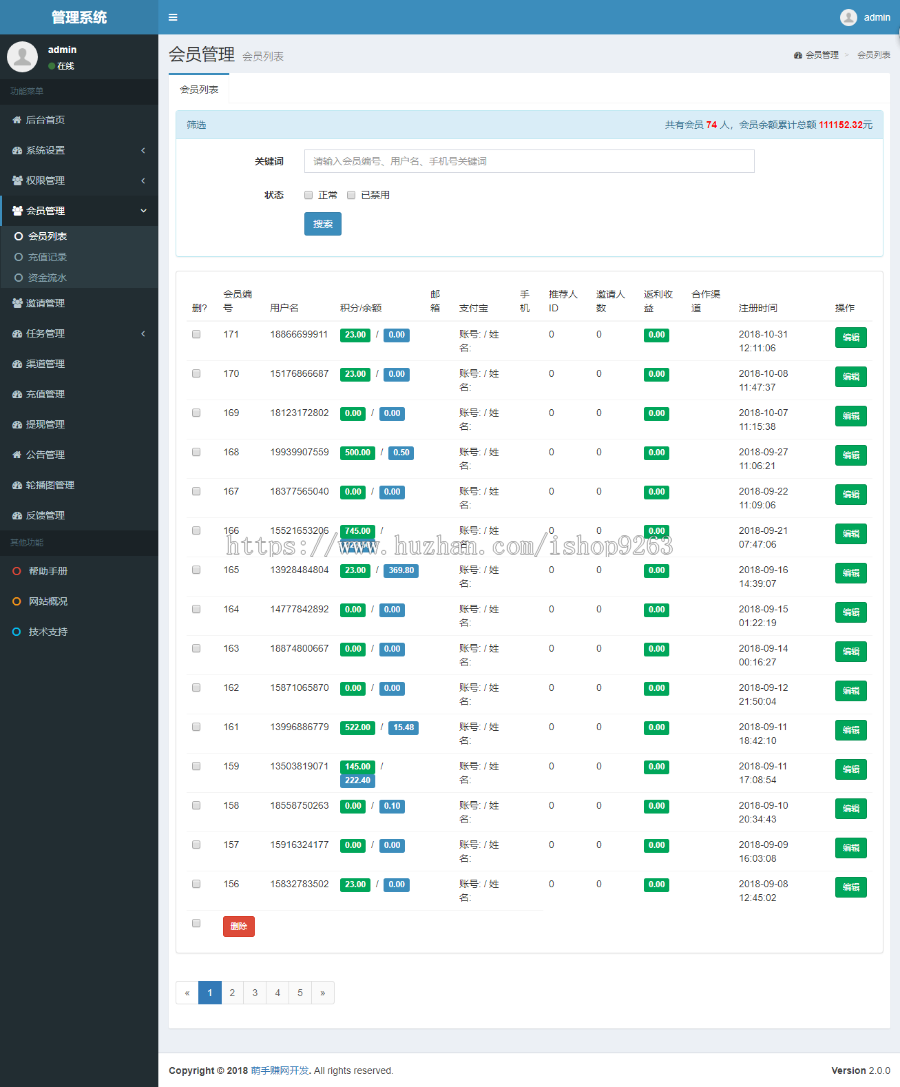This screenshot has width=900, height=1087.
Task: Expand the 权限管理 sidebar menu
Action: (x=79, y=181)
